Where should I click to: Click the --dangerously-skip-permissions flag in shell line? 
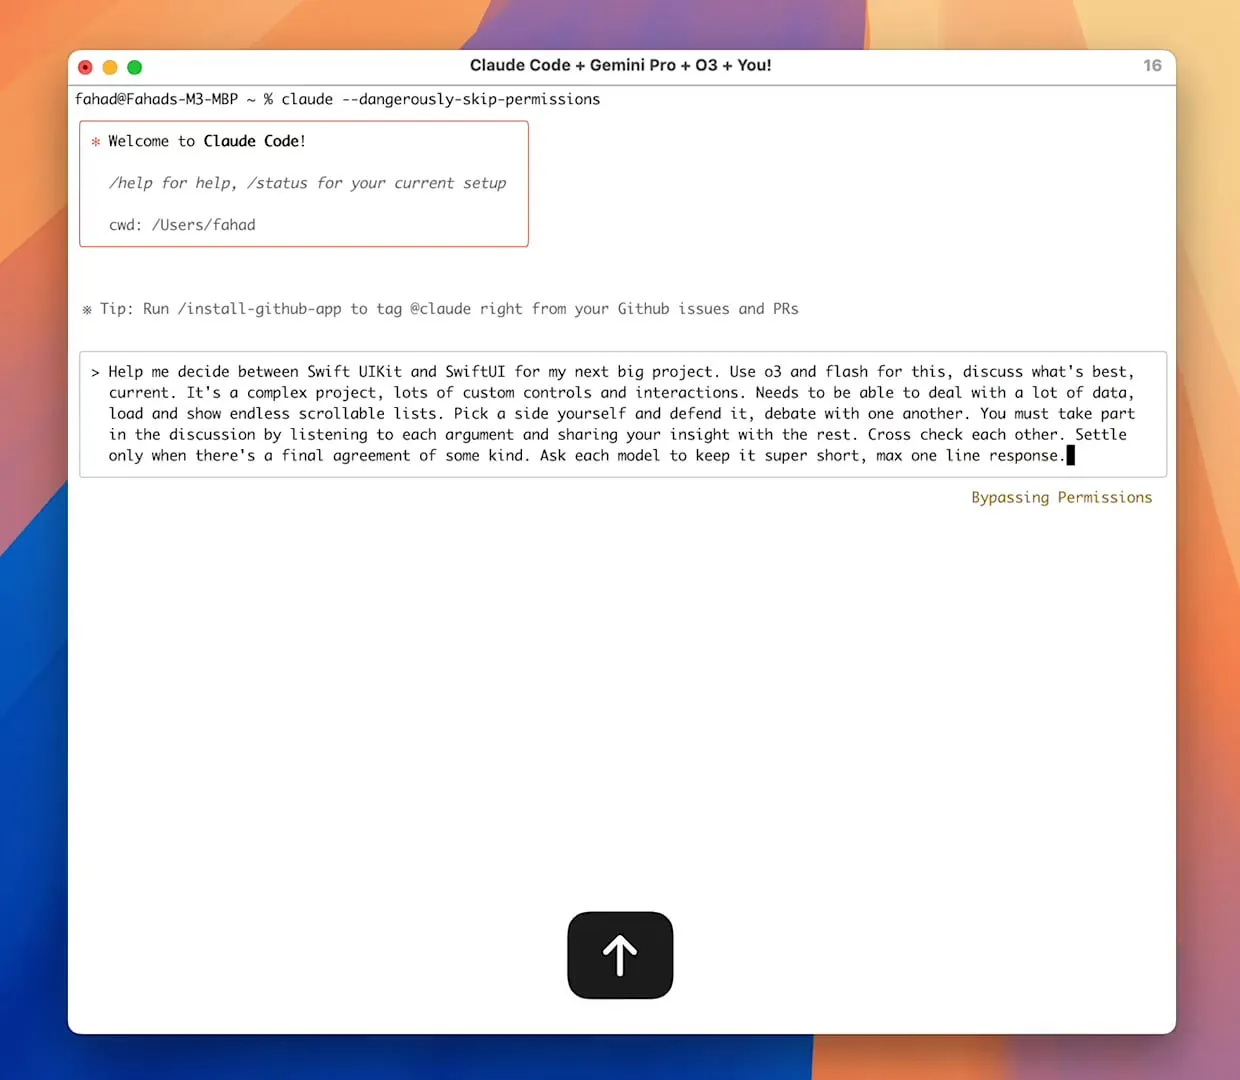tap(471, 99)
